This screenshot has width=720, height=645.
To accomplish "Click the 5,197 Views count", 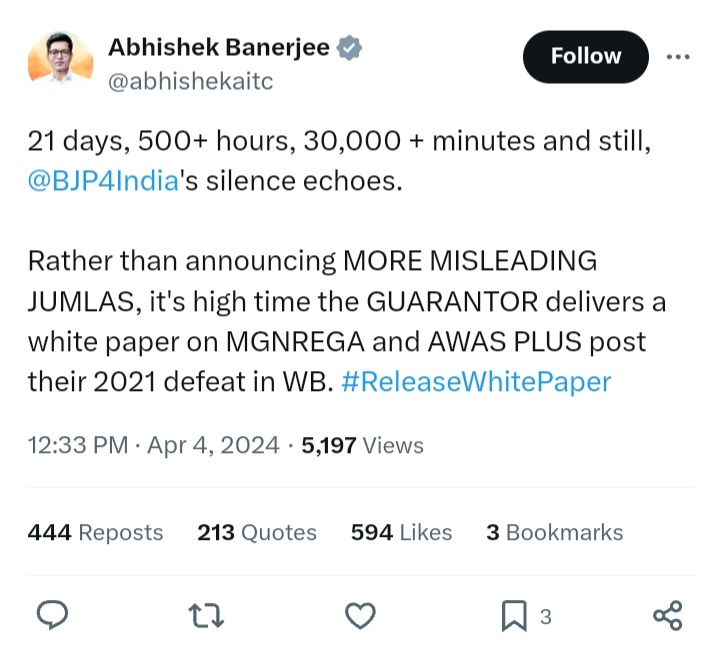I will 362,445.
